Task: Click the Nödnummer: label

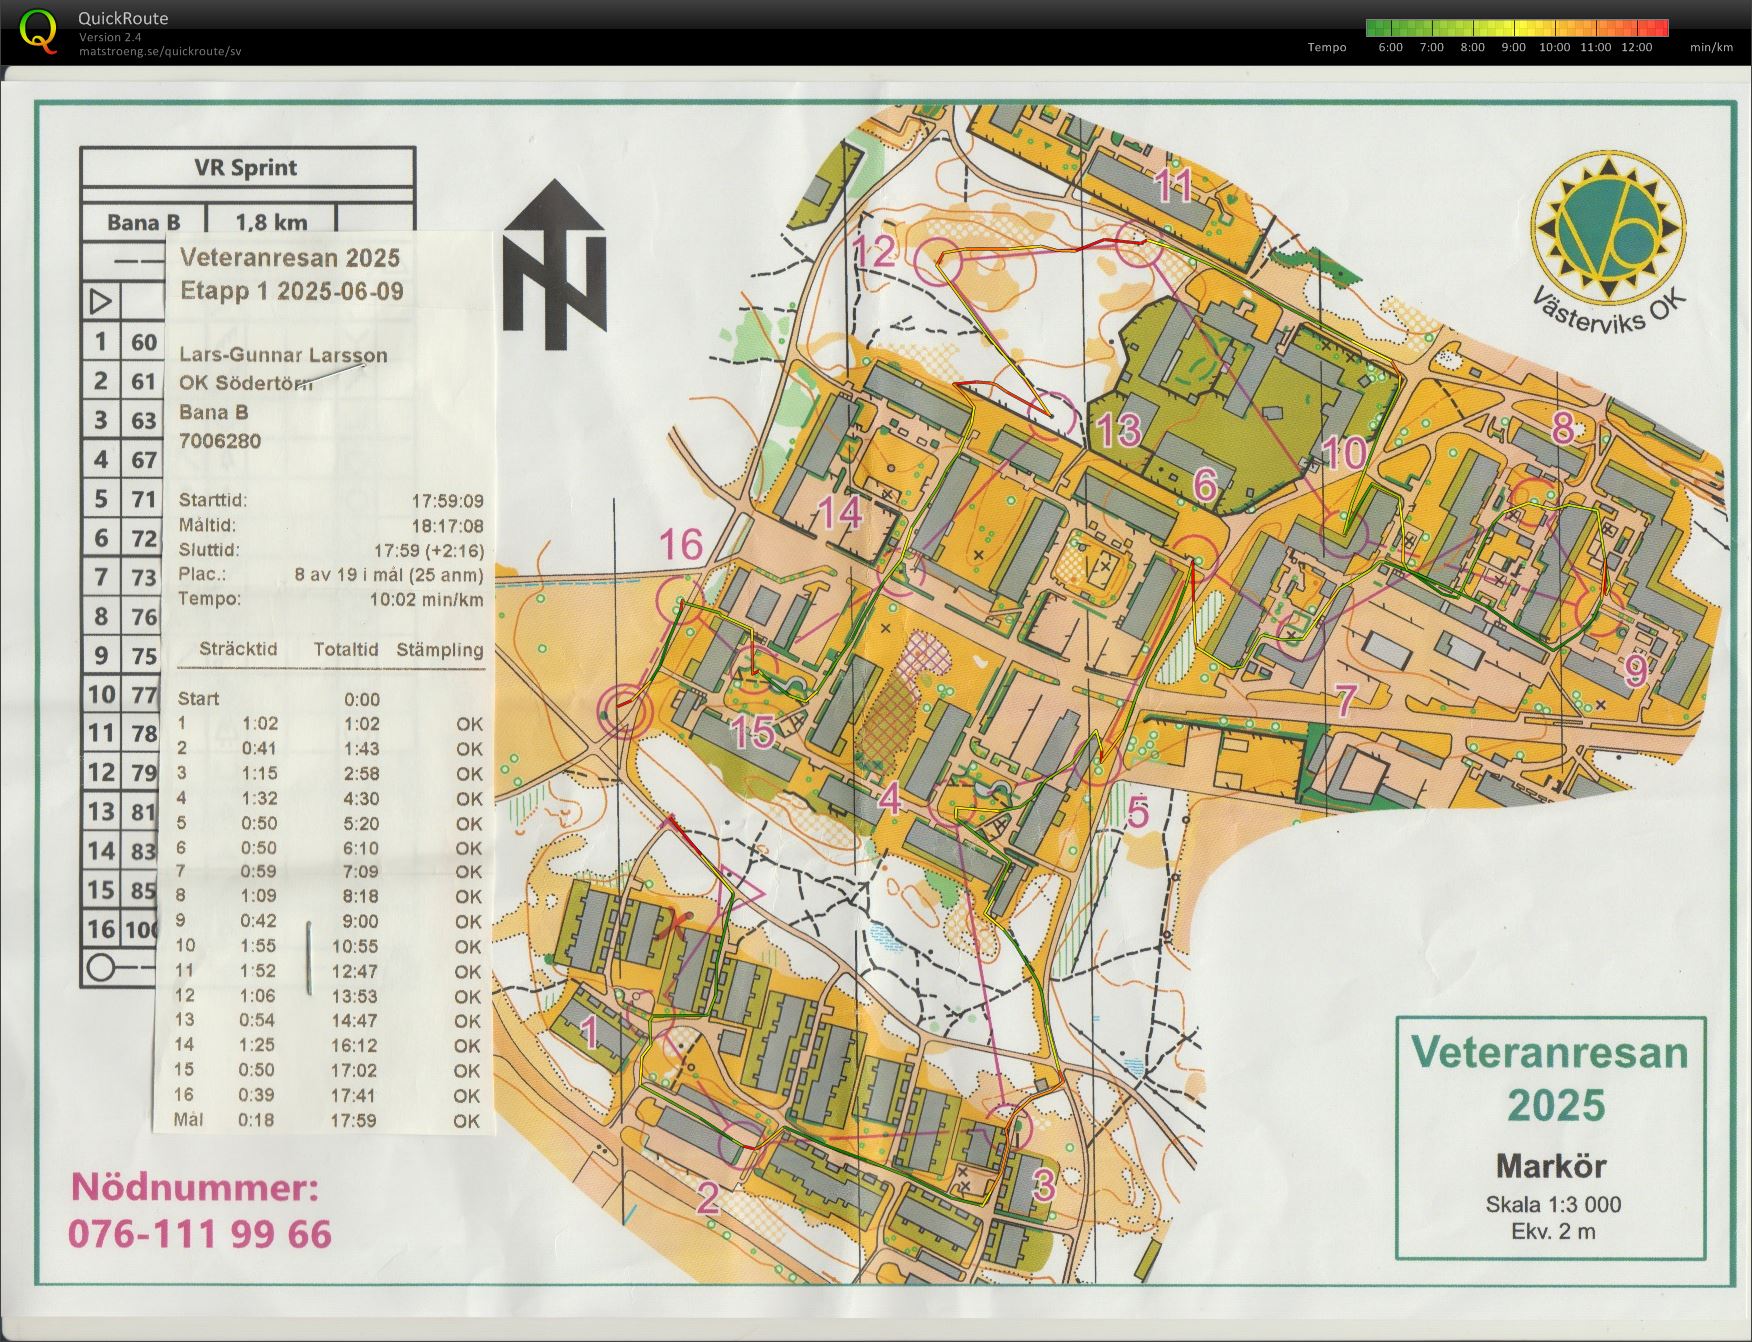Action: click(195, 1188)
